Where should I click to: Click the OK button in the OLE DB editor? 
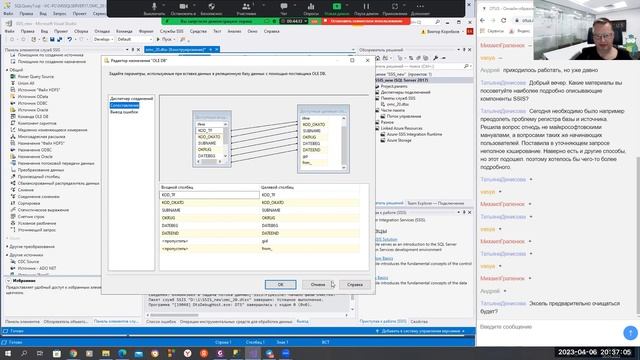pyautogui.click(x=280, y=284)
